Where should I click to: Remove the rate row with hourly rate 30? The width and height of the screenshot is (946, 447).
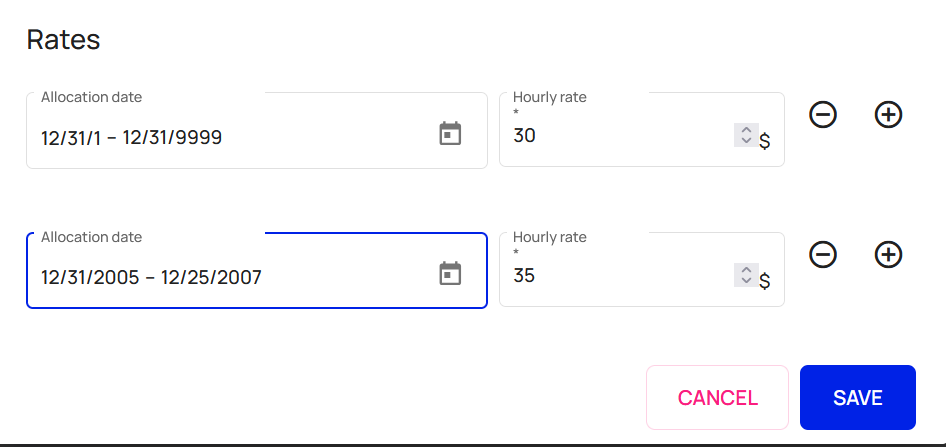coord(823,115)
